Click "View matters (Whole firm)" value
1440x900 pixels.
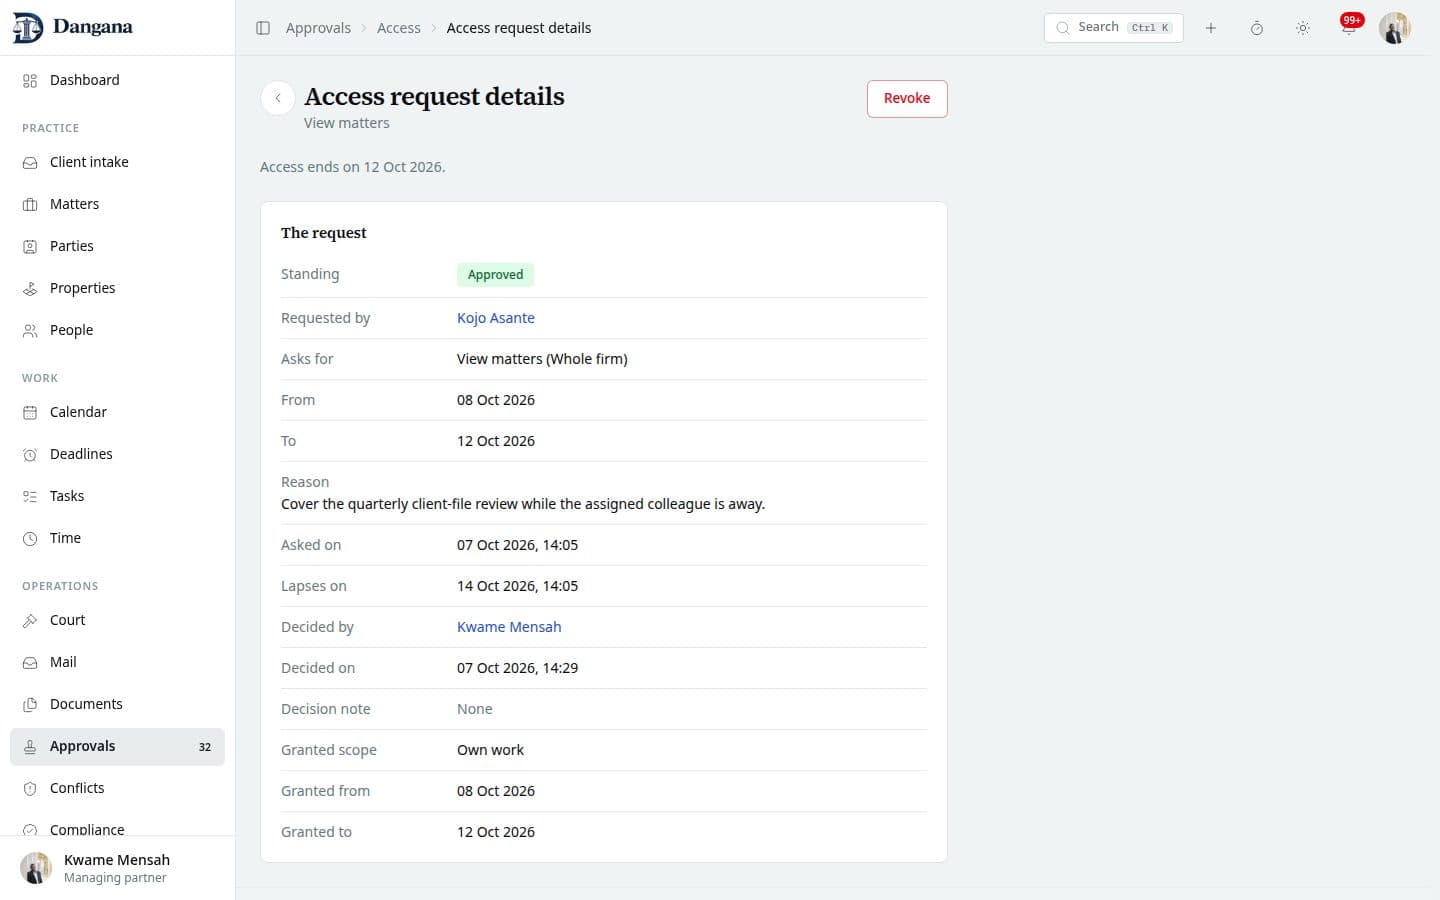542,359
